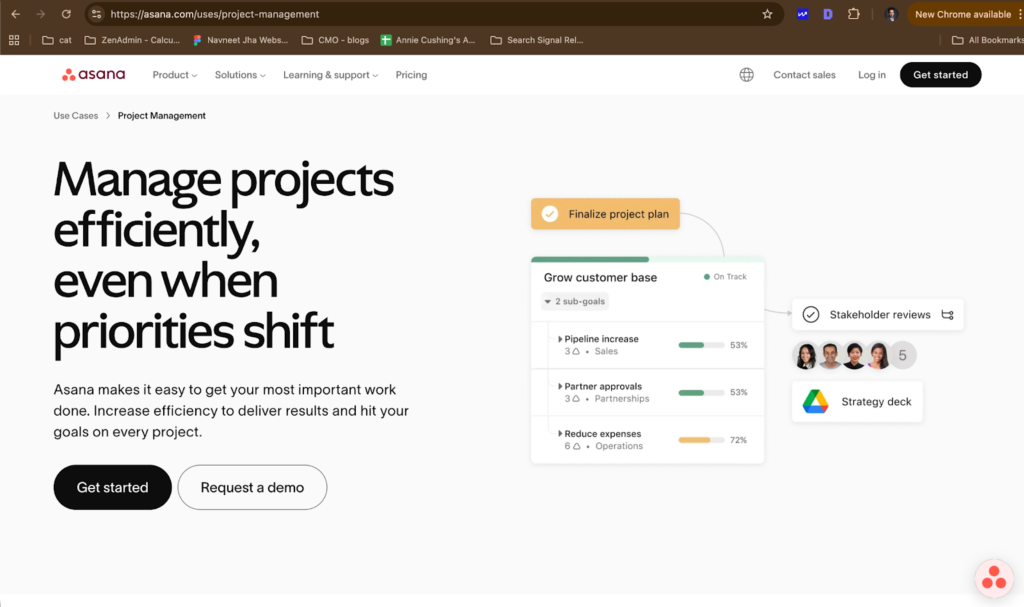This screenshot has width=1024, height=607.
Task: Expand the Pipeline increase sub-goal
Action: [x=560, y=339]
